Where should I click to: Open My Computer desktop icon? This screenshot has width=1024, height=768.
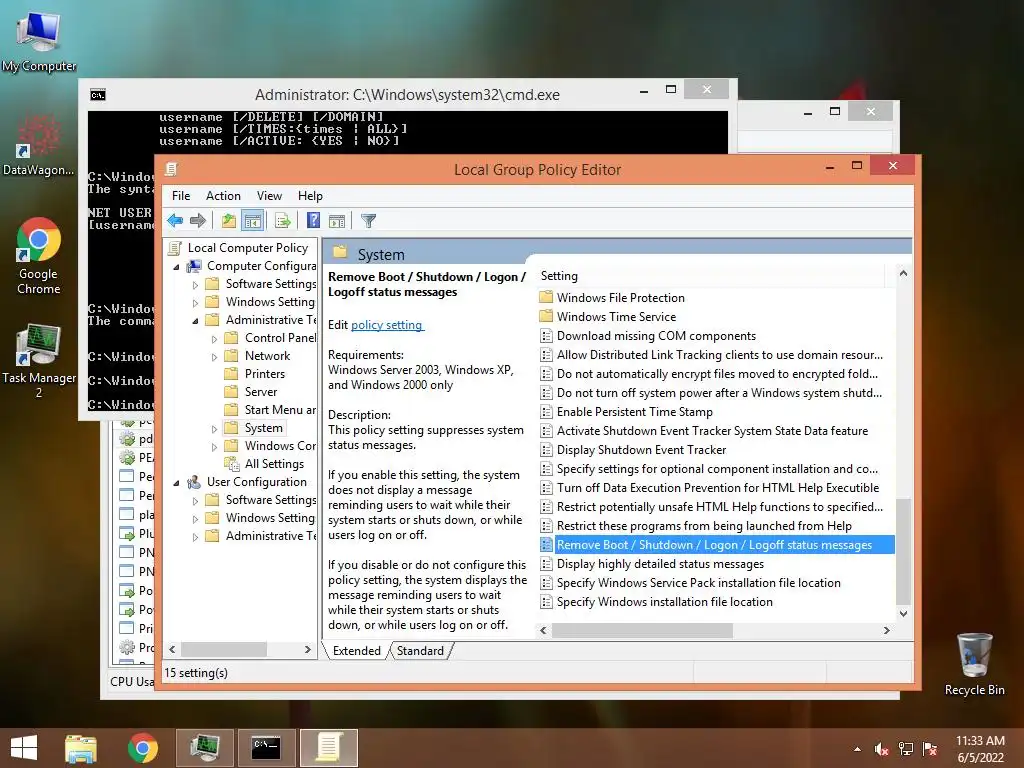(x=39, y=41)
